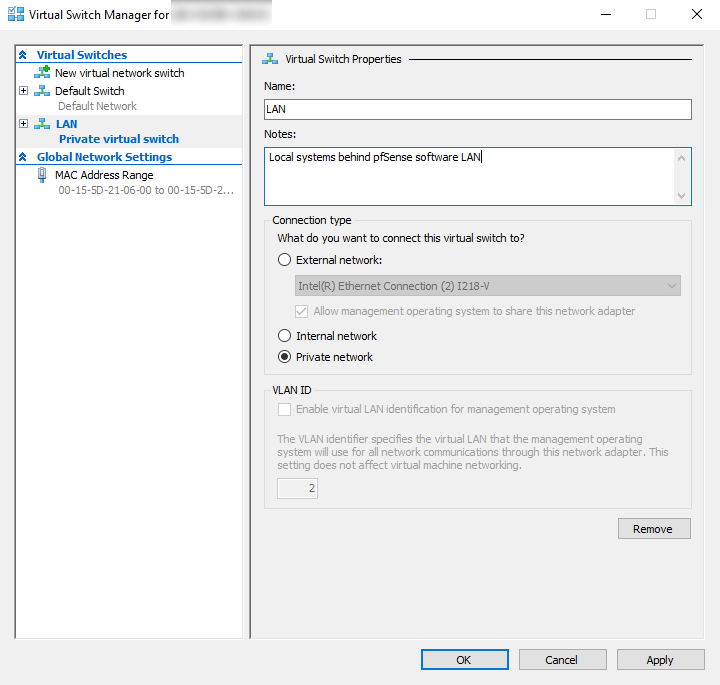The height and width of the screenshot is (685, 720).
Task: Click the Virtual Switch Properties header icon
Action: pyautogui.click(x=270, y=59)
